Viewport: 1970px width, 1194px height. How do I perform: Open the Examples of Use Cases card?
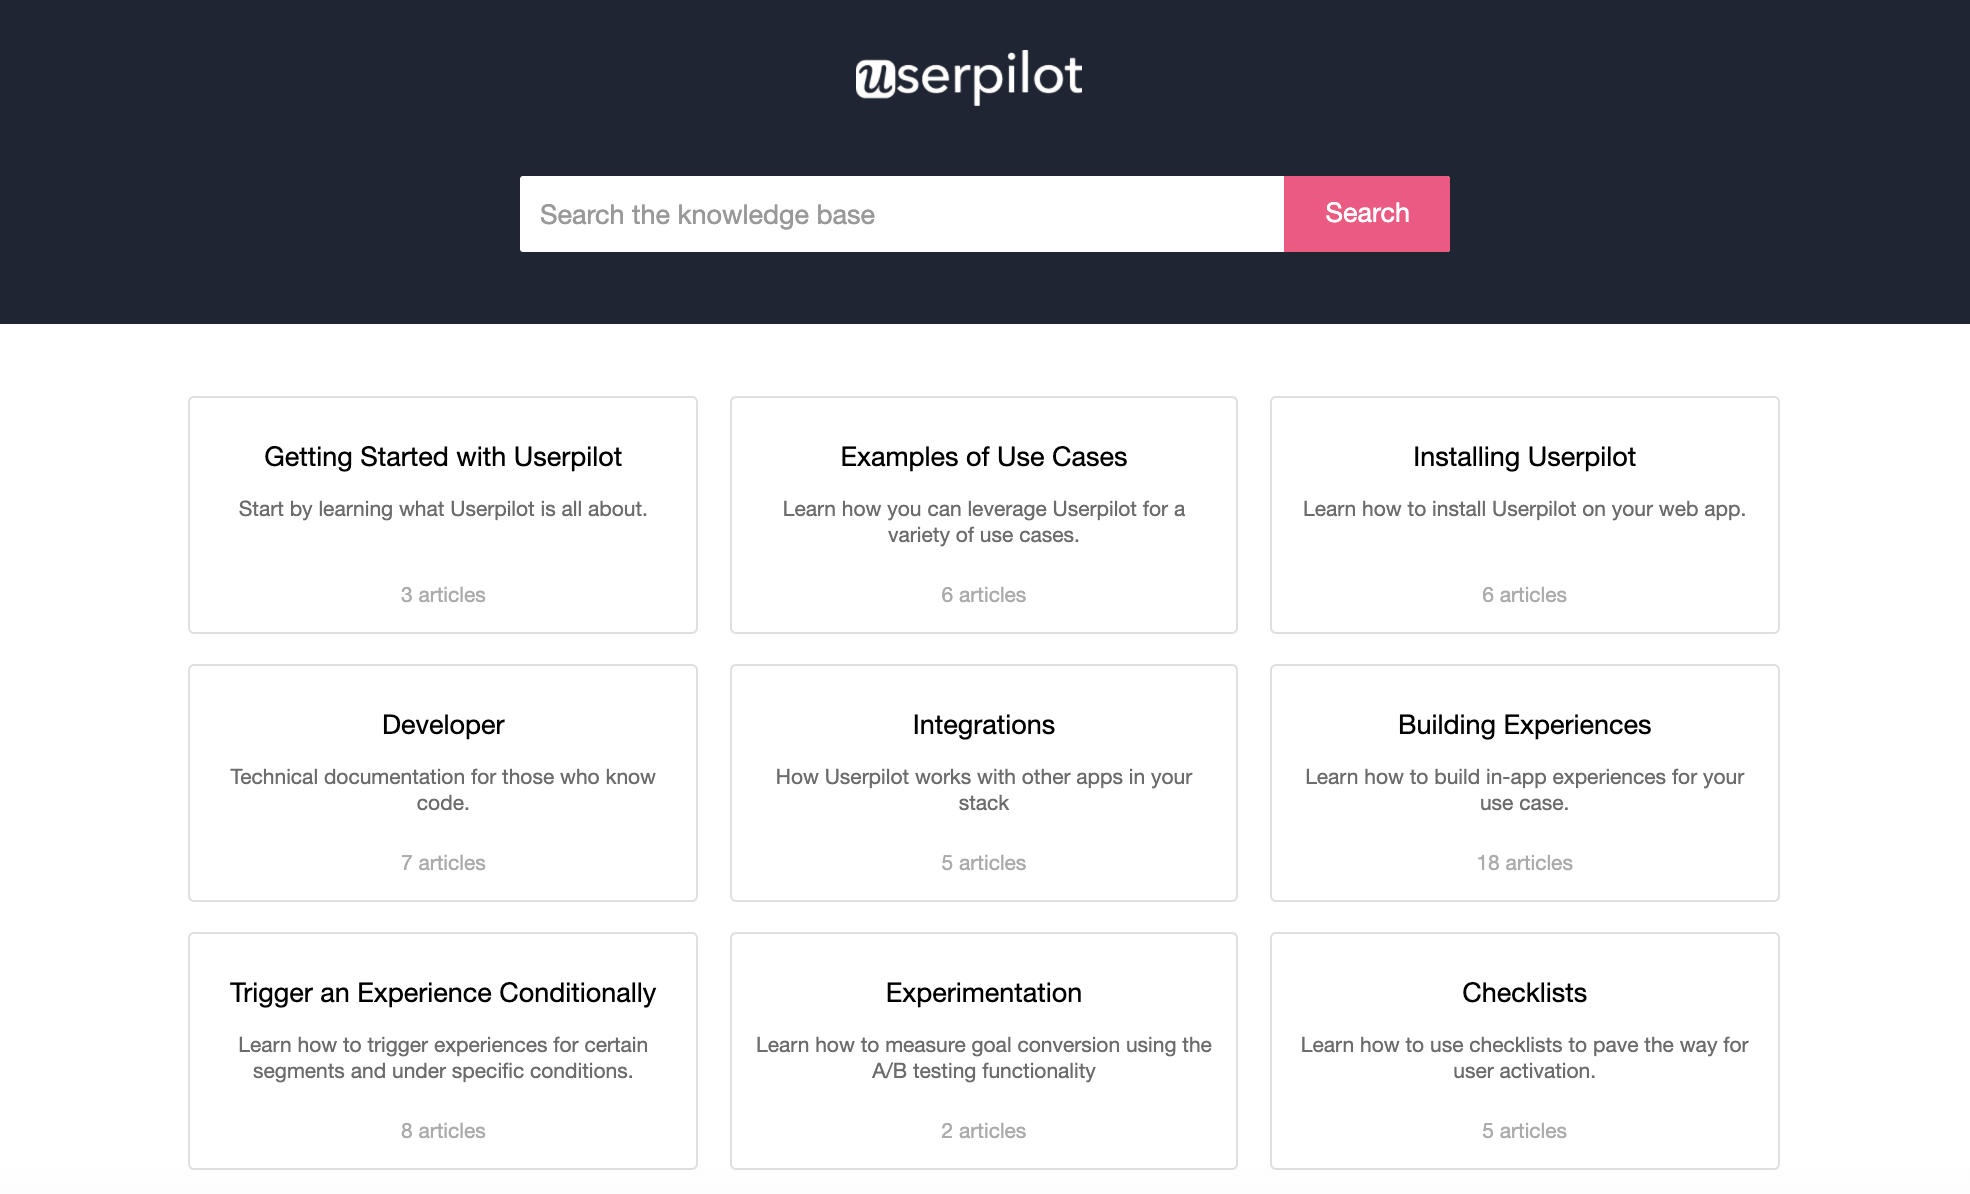[x=983, y=457]
